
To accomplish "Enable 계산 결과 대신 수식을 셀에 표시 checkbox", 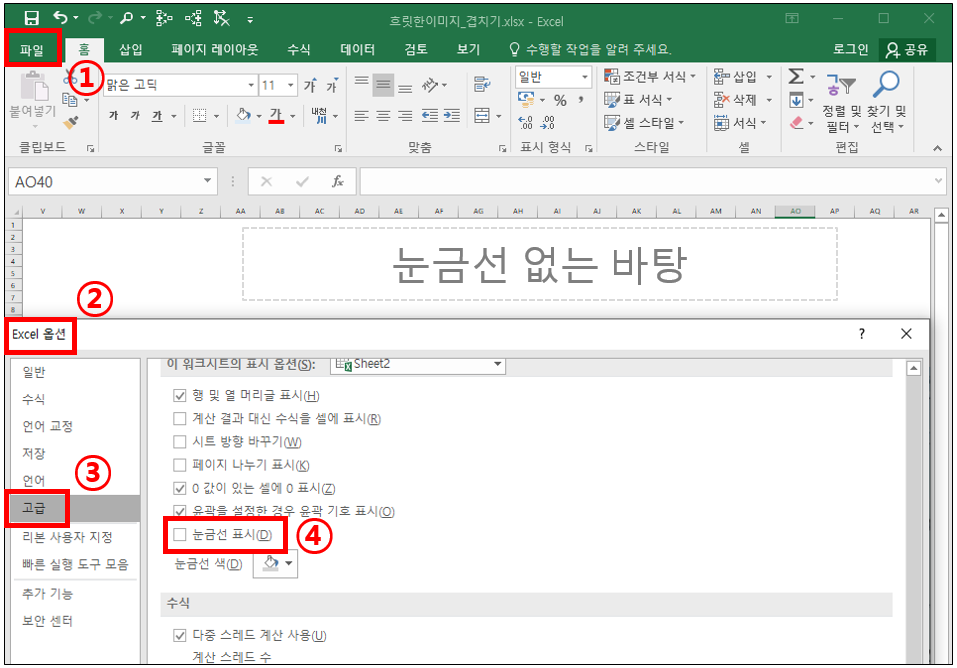I will (179, 419).
